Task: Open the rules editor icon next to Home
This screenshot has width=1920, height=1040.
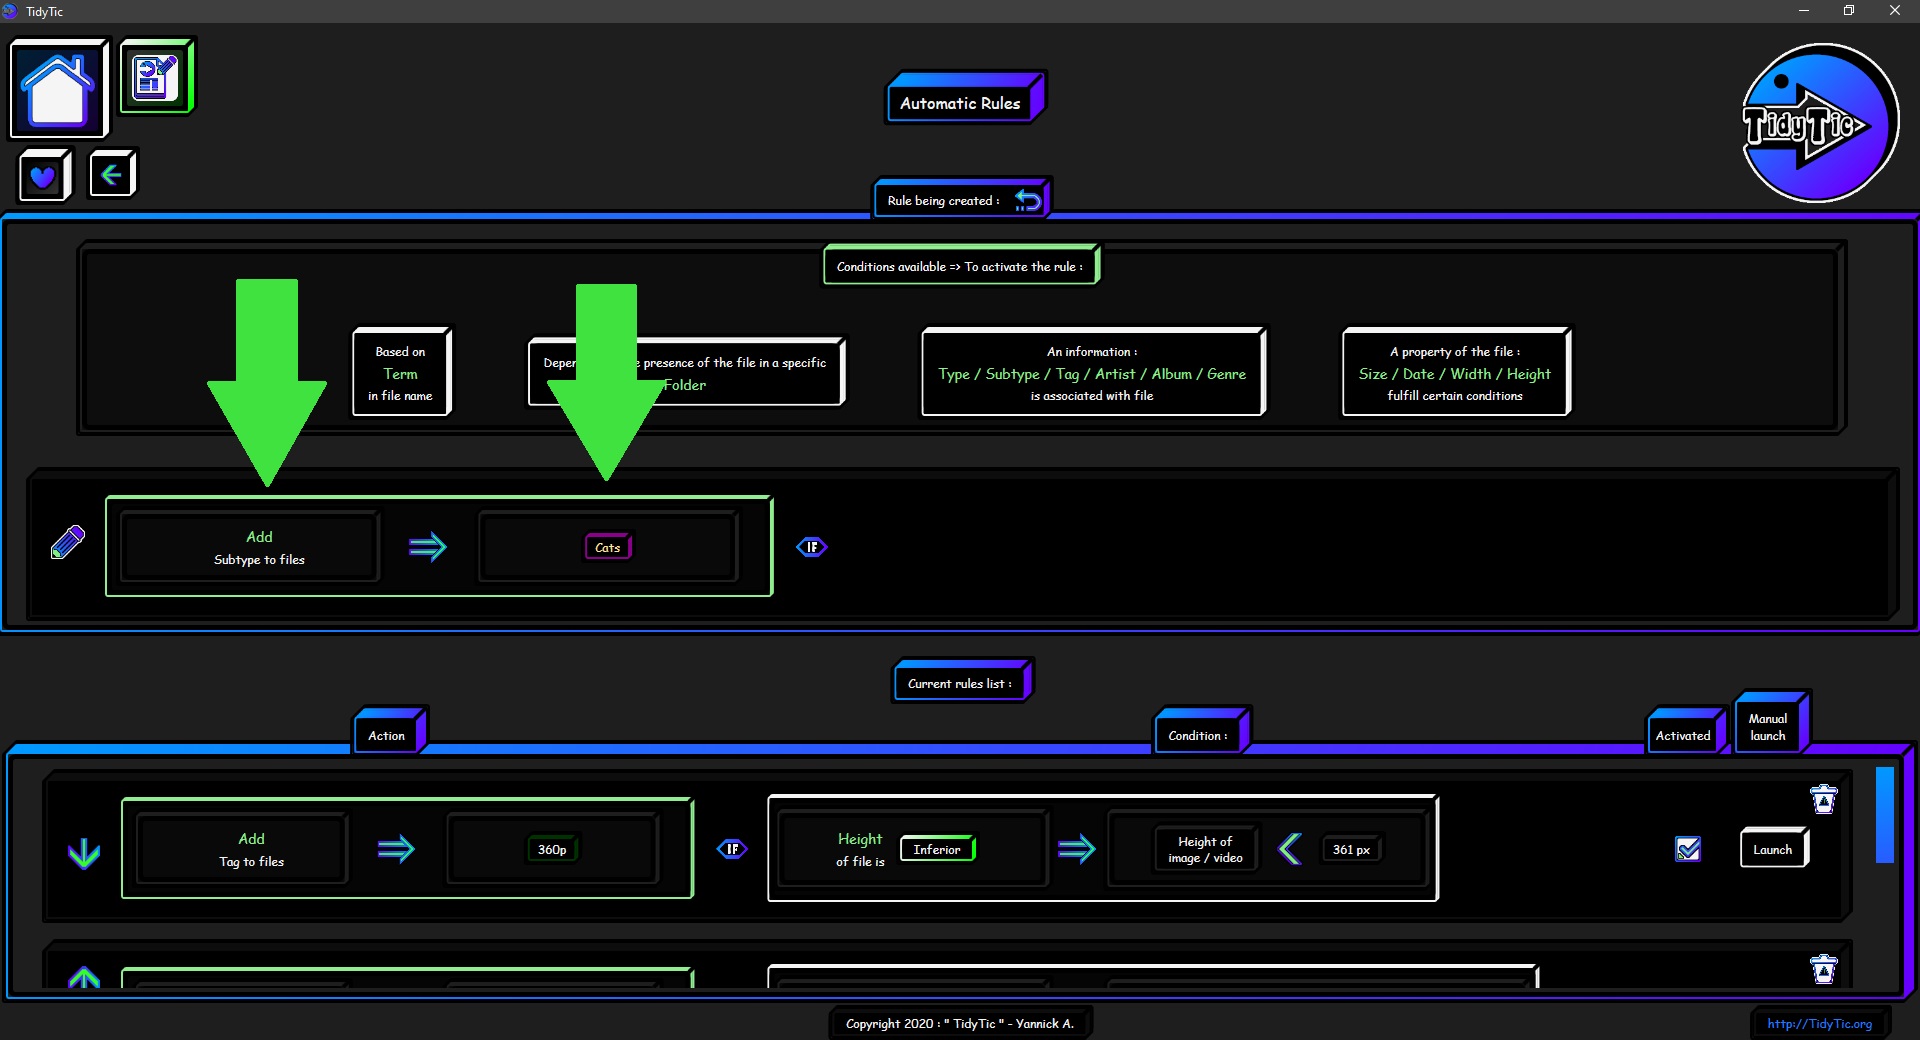Action: (x=156, y=77)
